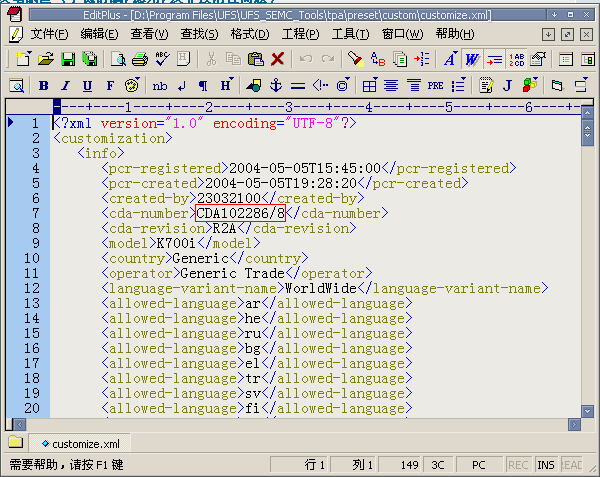Click the Save file toolbar icon
600x477 pixels.
pos(68,60)
